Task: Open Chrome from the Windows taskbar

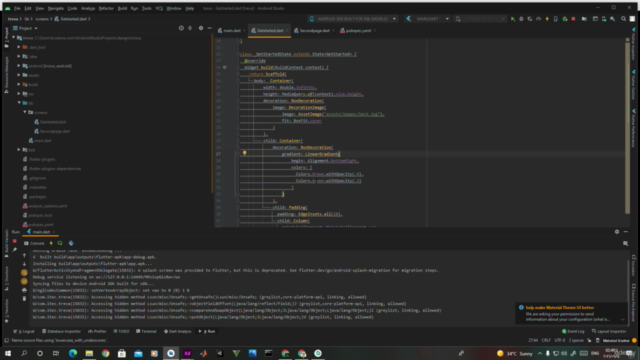Action: pos(106,353)
